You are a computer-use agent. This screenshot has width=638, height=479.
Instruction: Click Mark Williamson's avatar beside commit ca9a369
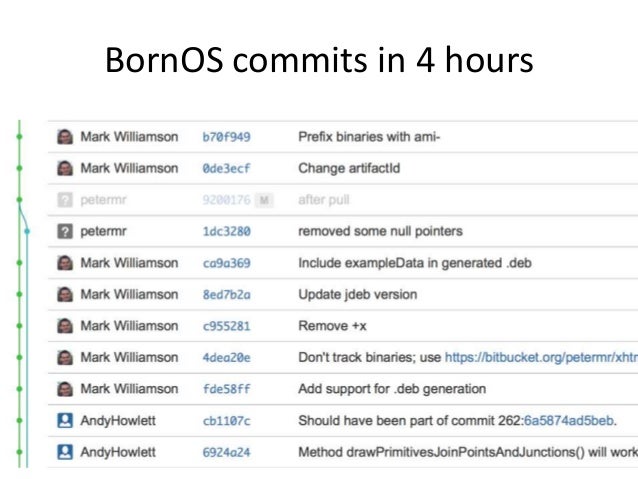pos(65,263)
